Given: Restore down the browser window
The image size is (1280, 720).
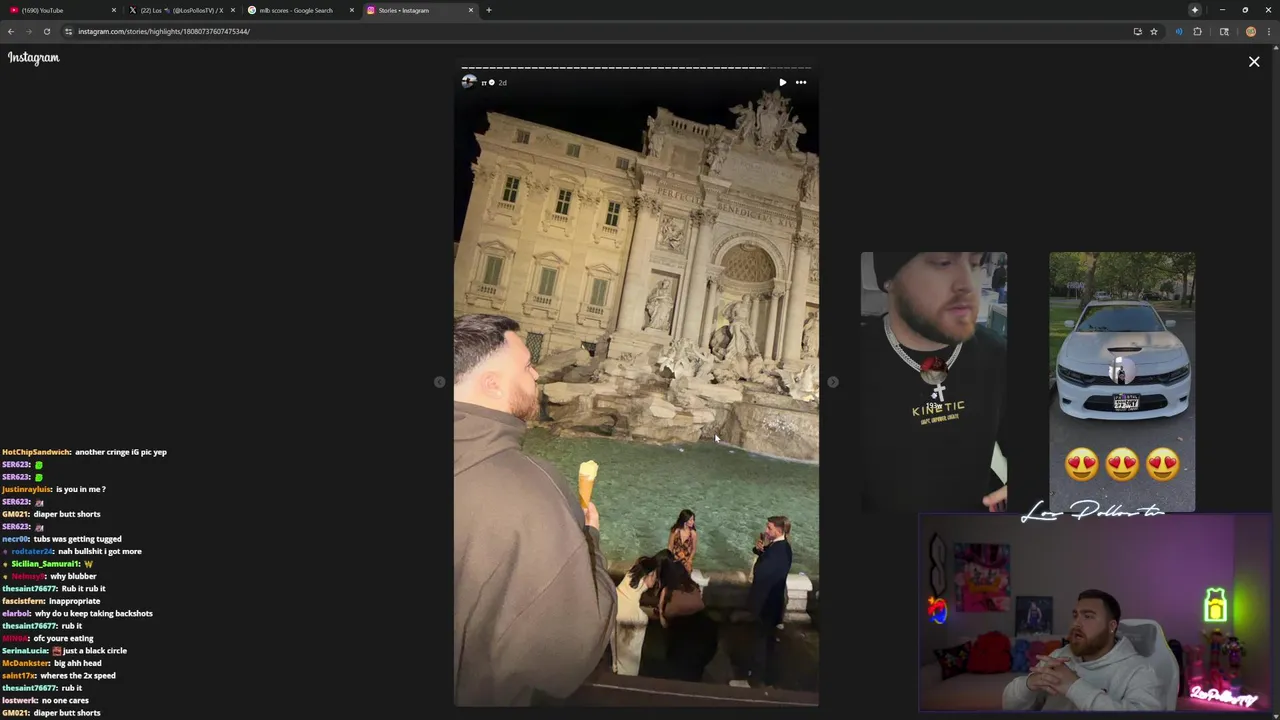Looking at the screenshot, I should (1245, 10).
